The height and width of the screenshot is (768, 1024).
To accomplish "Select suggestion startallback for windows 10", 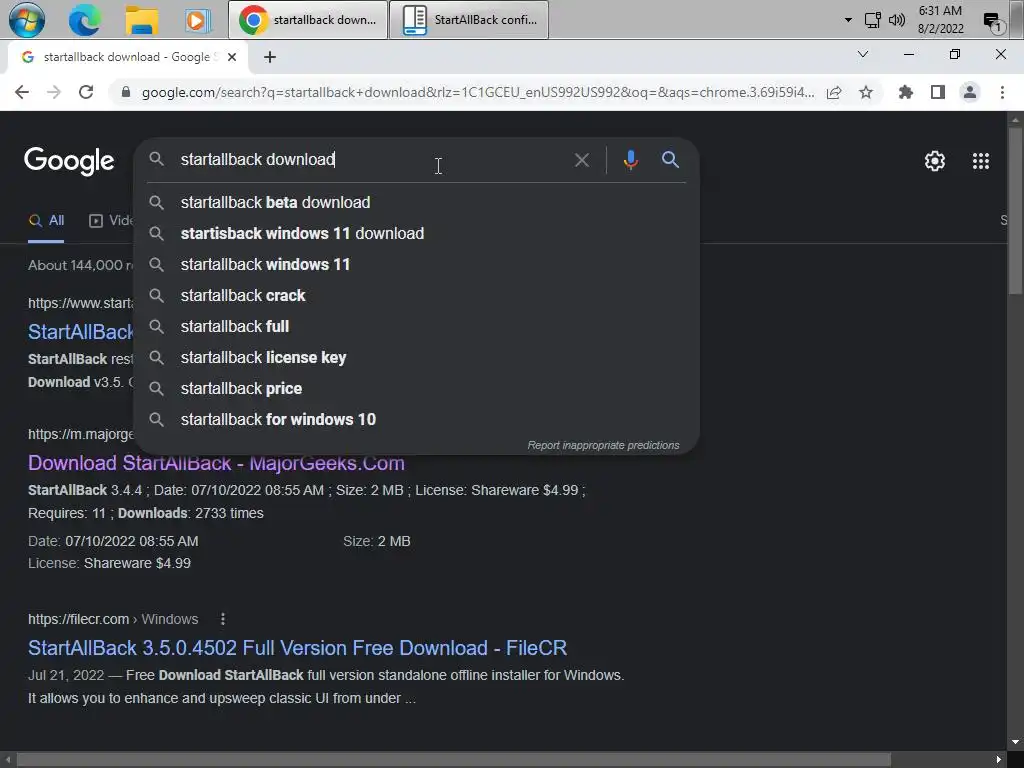I will 416,419.
